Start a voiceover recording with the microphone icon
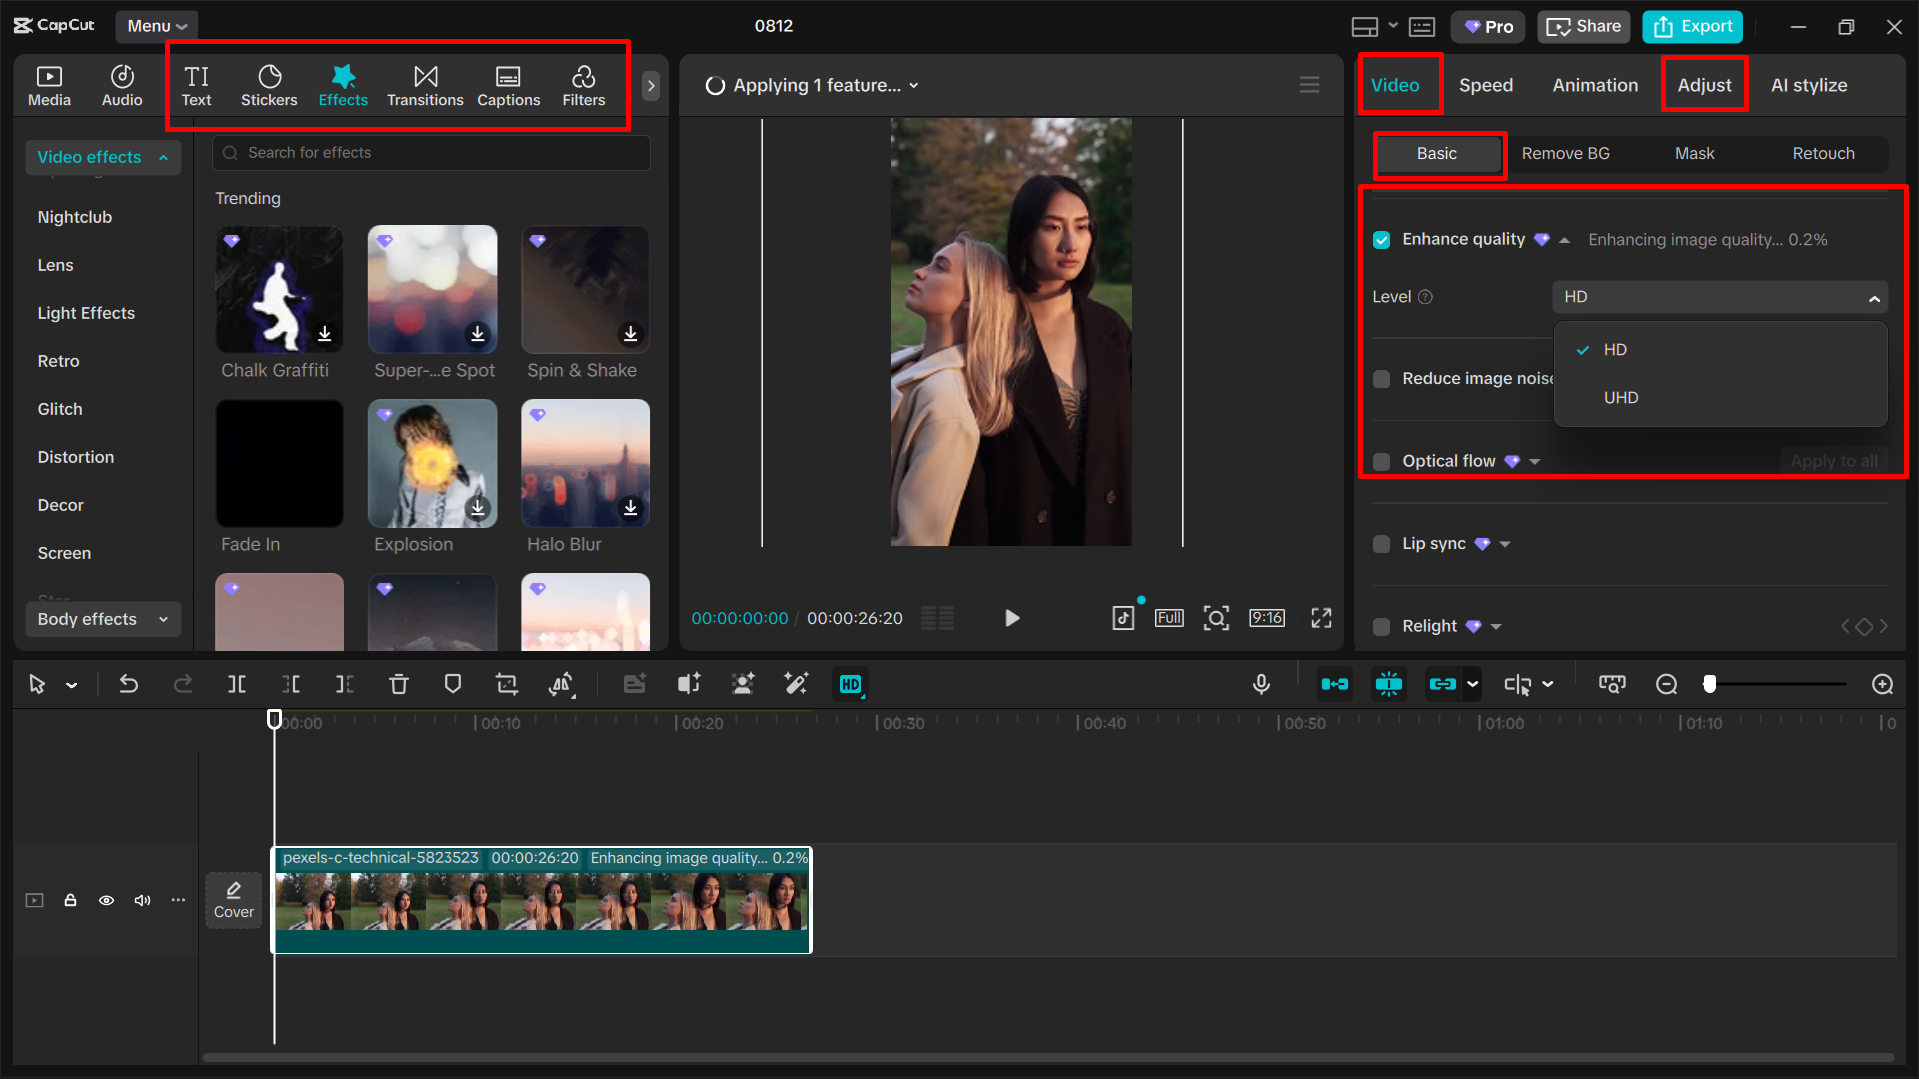This screenshot has width=1919, height=1079. pyautogui.click(x=1261, y=684)
